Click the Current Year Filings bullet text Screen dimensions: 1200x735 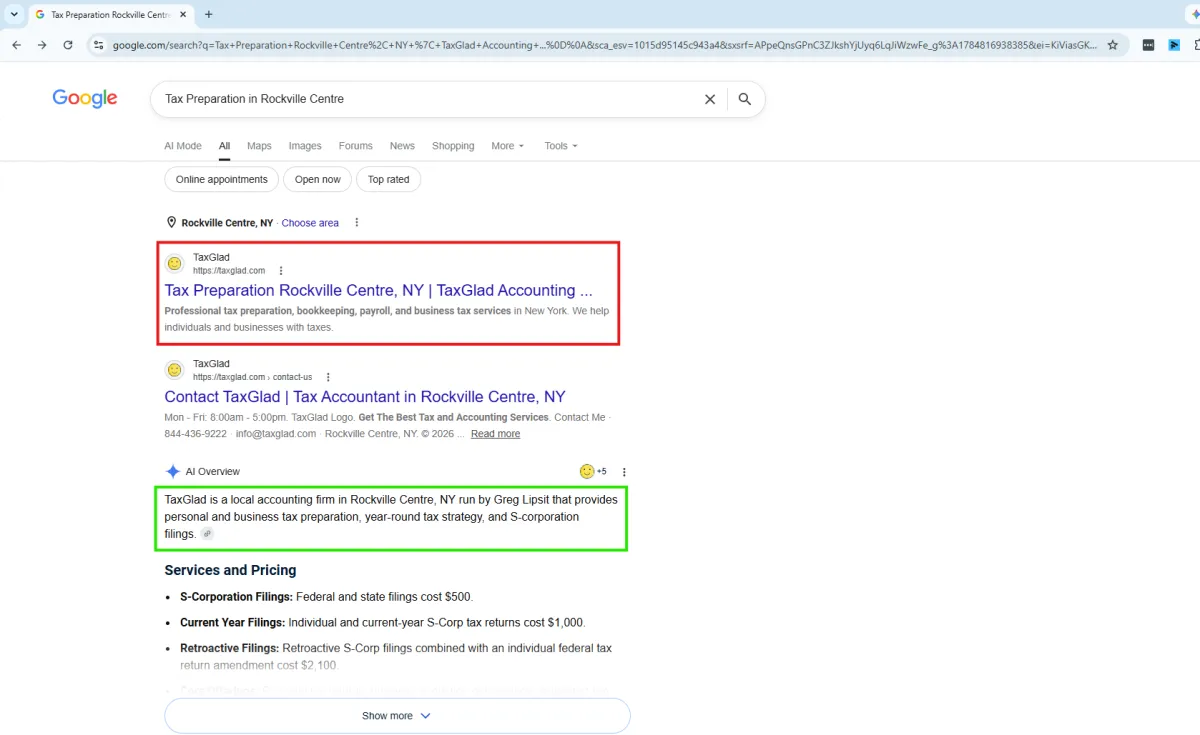tap(382, 622)
